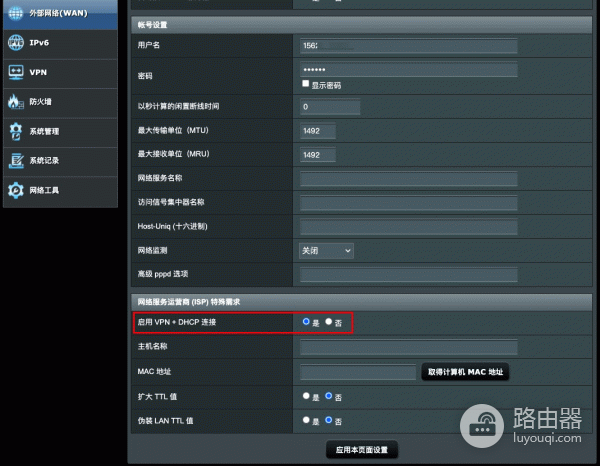Viewport: 600px width, 466px height.
Task: Click the MTU value input field
Action: click(x=318, y=131)
